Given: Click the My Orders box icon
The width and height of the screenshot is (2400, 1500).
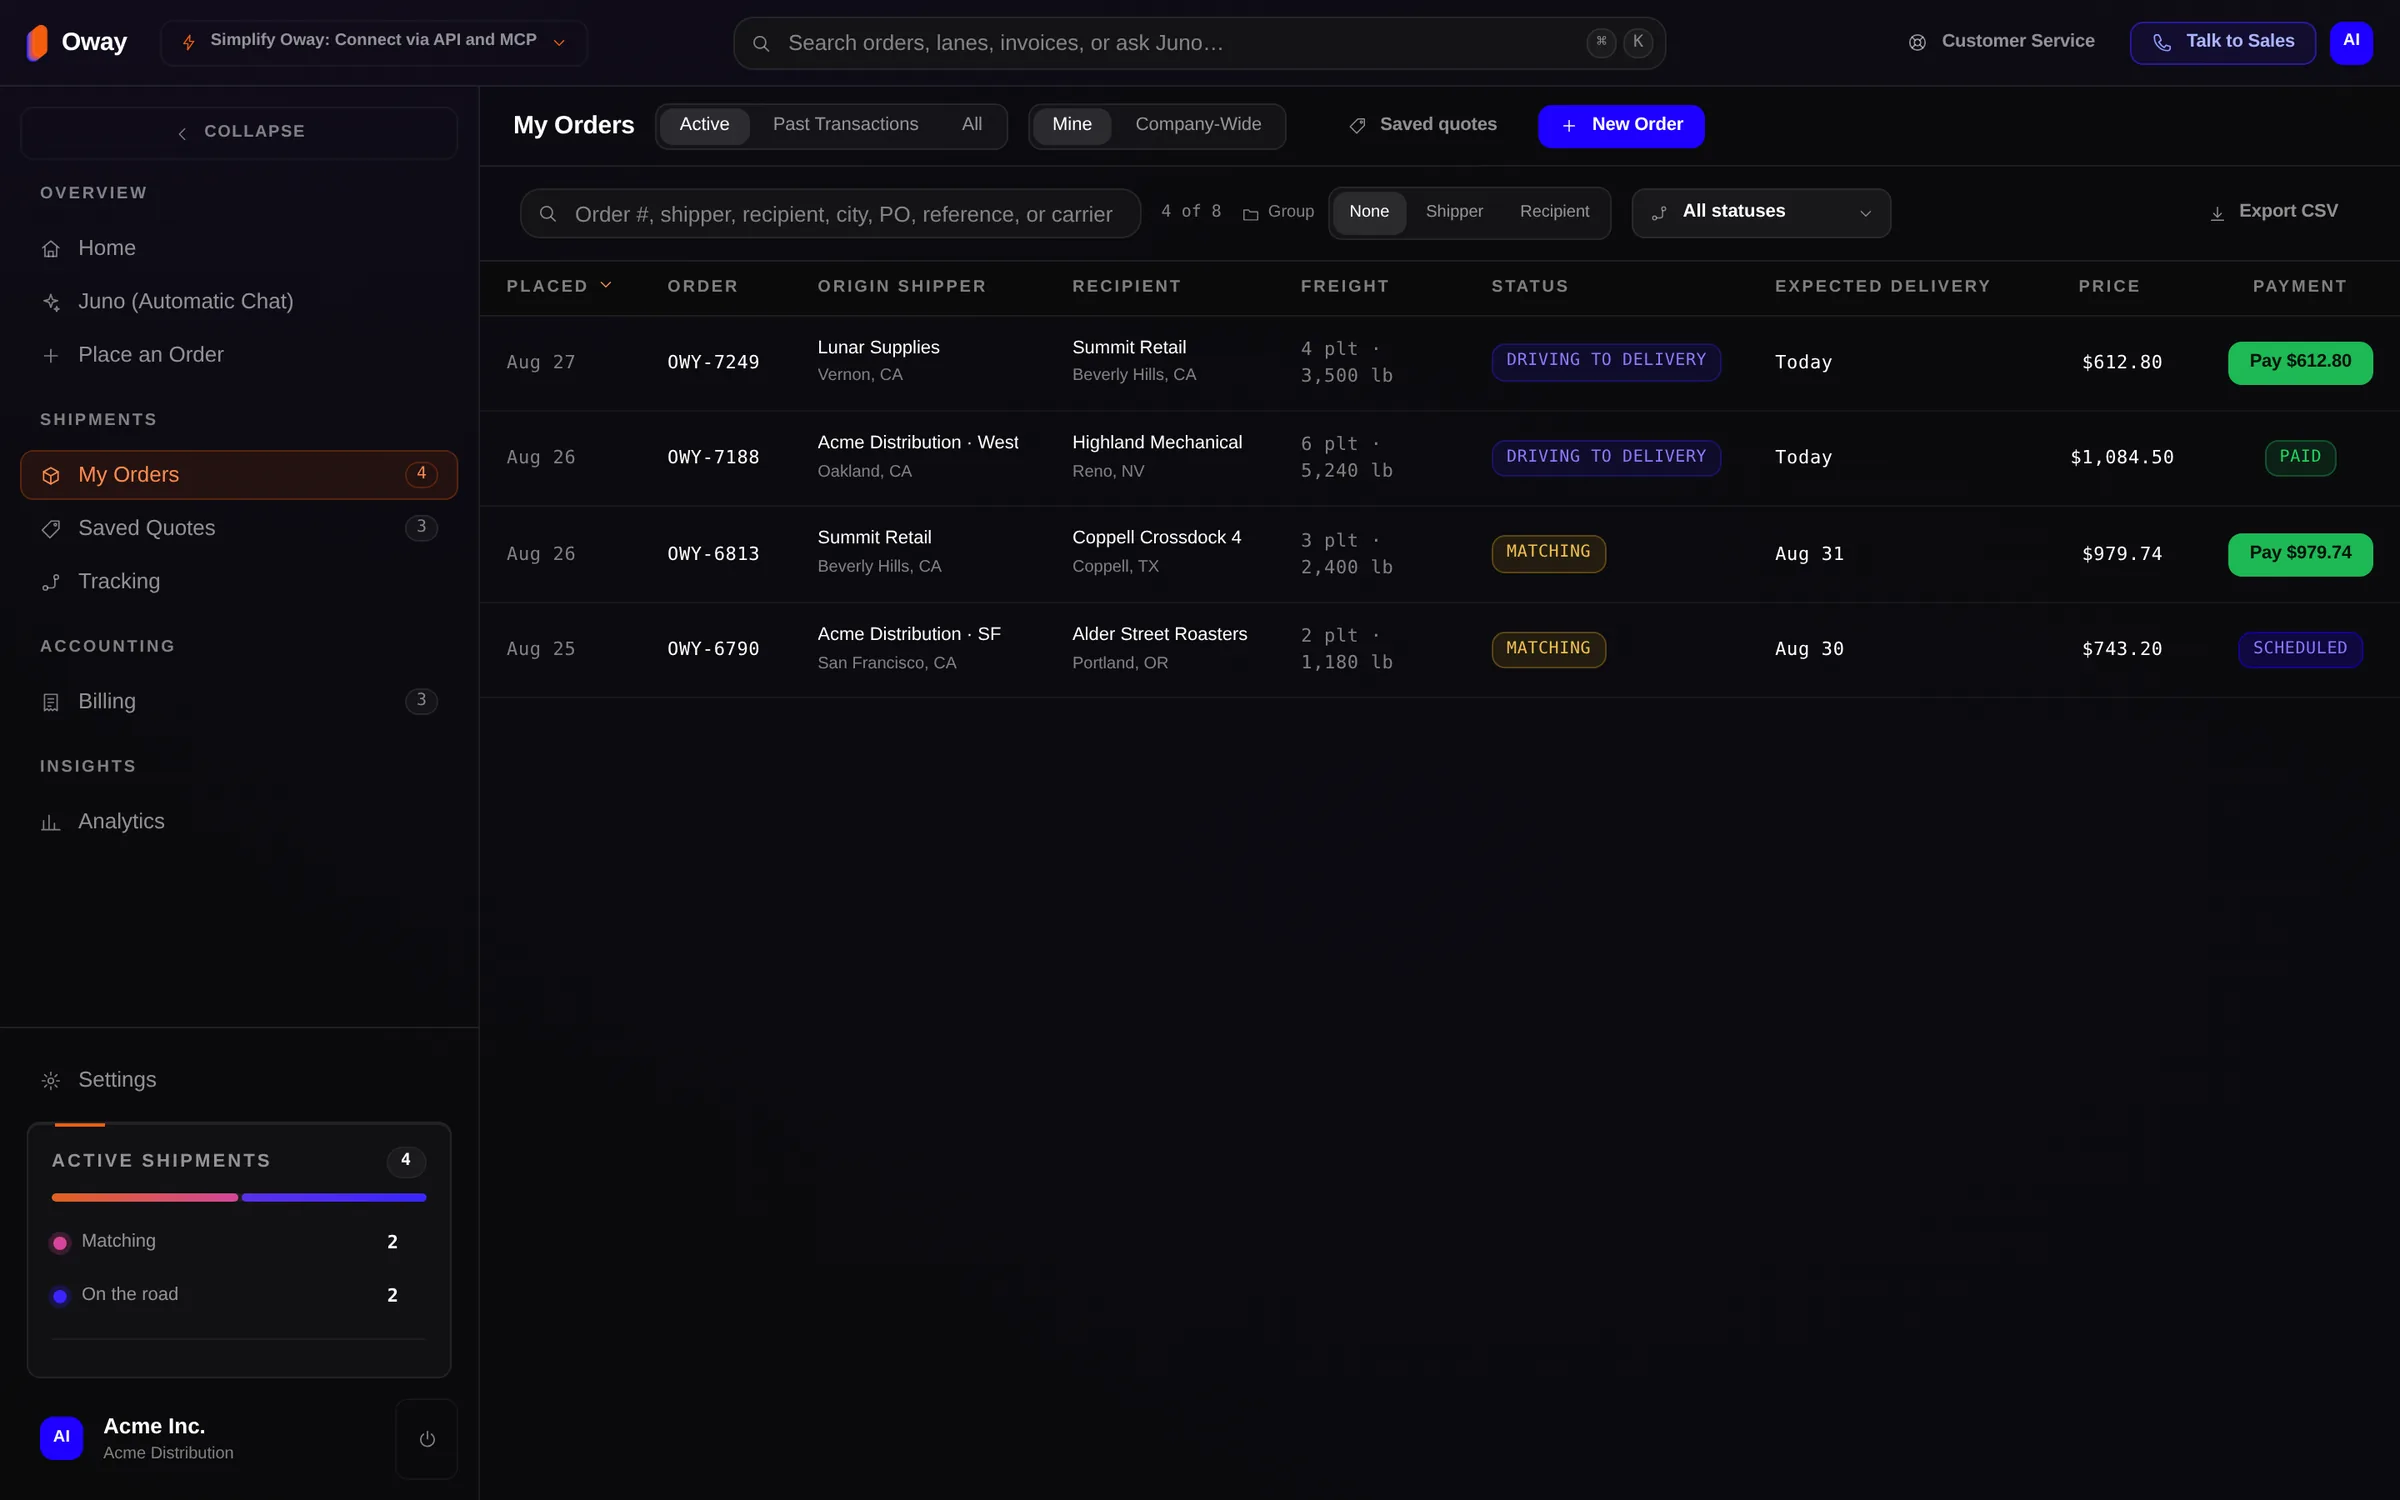Looking at the screenshot, I should pos(51,475).
